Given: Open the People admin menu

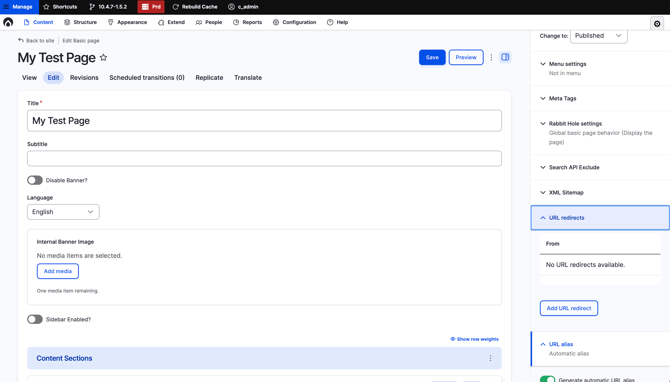Looking at the screenshot, I should [x=209, y=22].
